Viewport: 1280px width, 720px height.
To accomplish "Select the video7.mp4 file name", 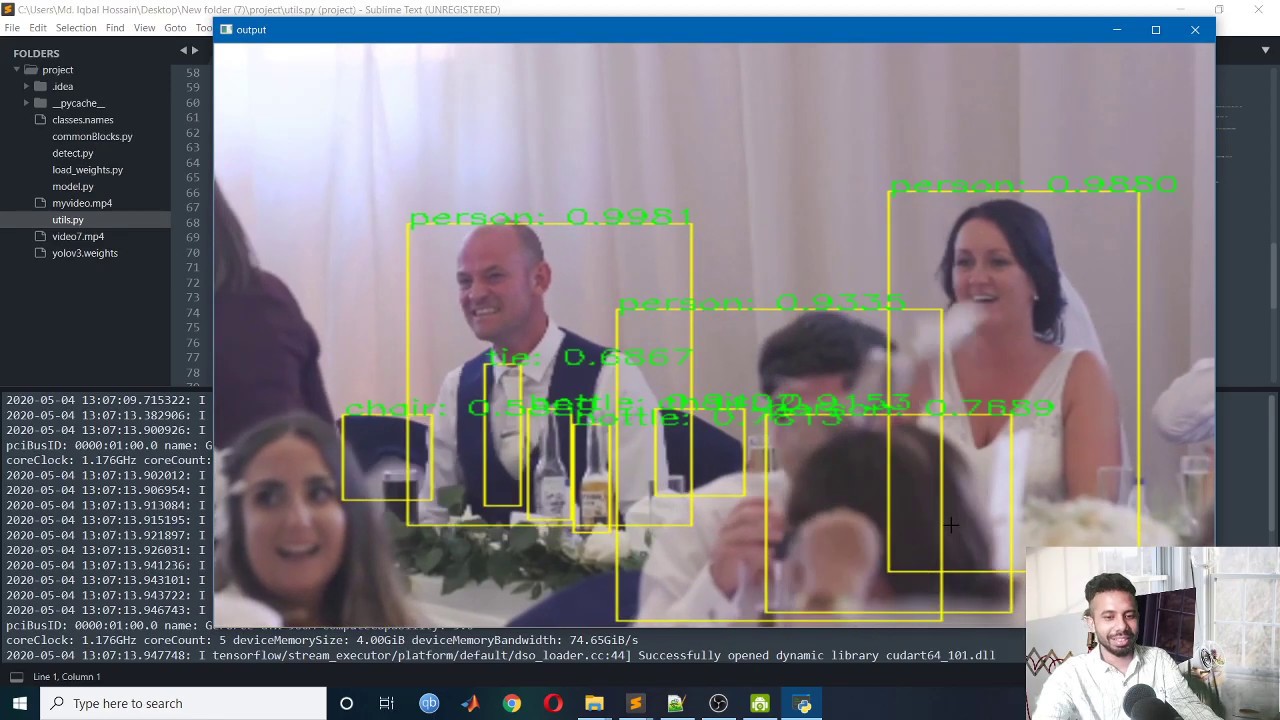I will 78,237.
